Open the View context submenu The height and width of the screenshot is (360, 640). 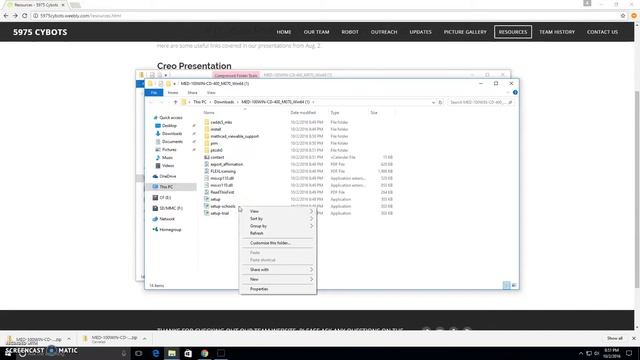[x=278, y=211]
